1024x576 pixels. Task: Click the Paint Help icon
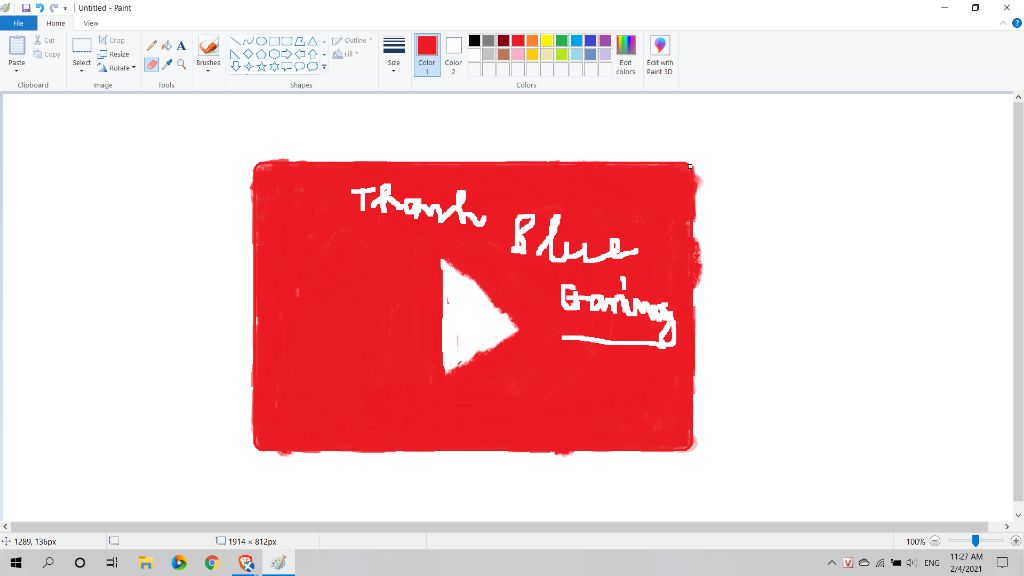(1017, 23)
